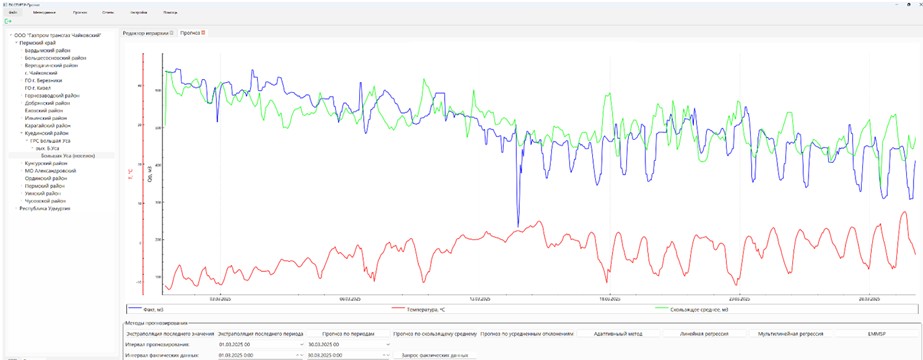The height and width of the screenshot is (360, 923).
Task: Open the Отчеты menu
Action: (x=108, y=12)
